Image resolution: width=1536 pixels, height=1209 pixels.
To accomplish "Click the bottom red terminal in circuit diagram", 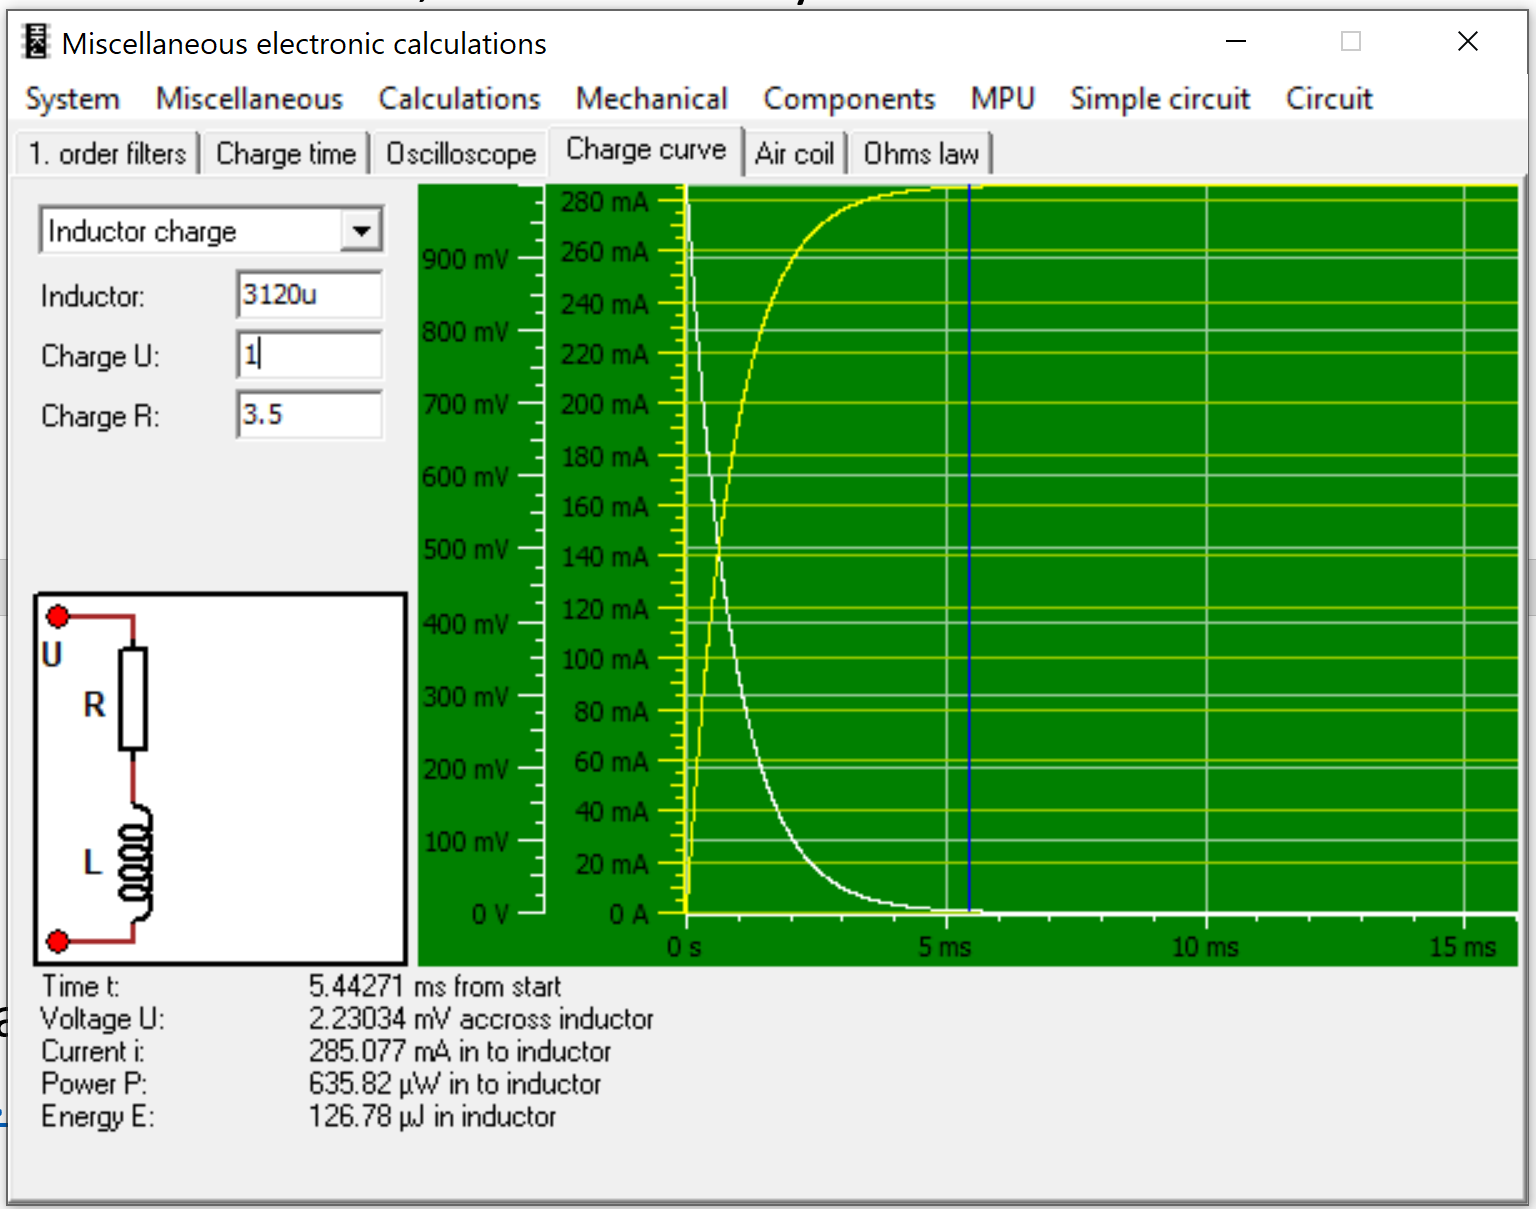I will [x=58, y=941].
